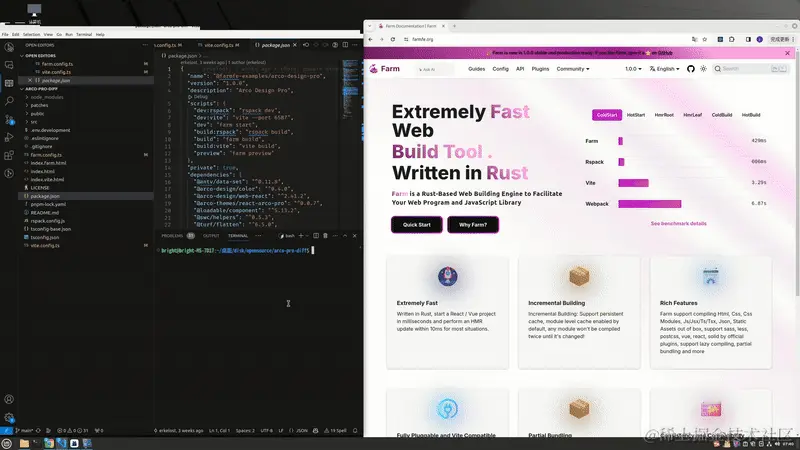Open Guides link in Farm navbar

[477, 69]
